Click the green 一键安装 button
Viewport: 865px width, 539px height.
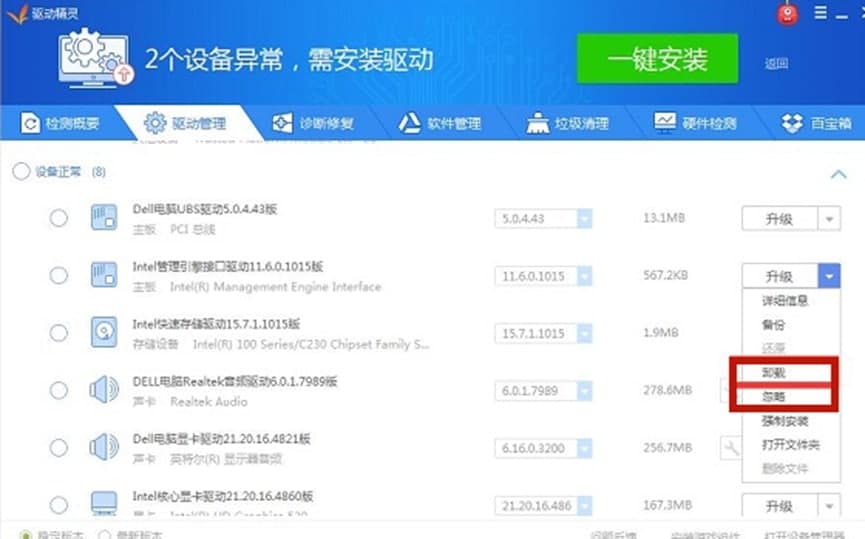pyautogui.click(x=658, y=58)
